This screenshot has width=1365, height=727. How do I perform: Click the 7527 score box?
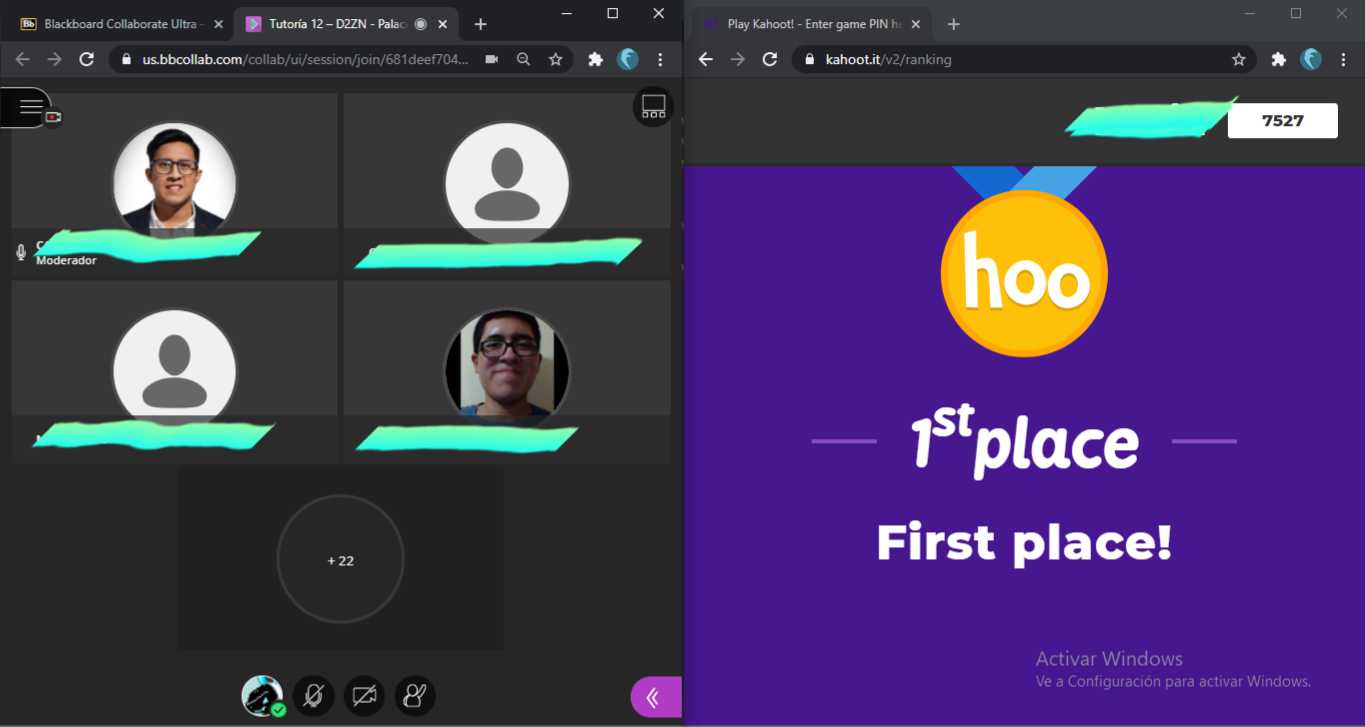point(1282,121)
